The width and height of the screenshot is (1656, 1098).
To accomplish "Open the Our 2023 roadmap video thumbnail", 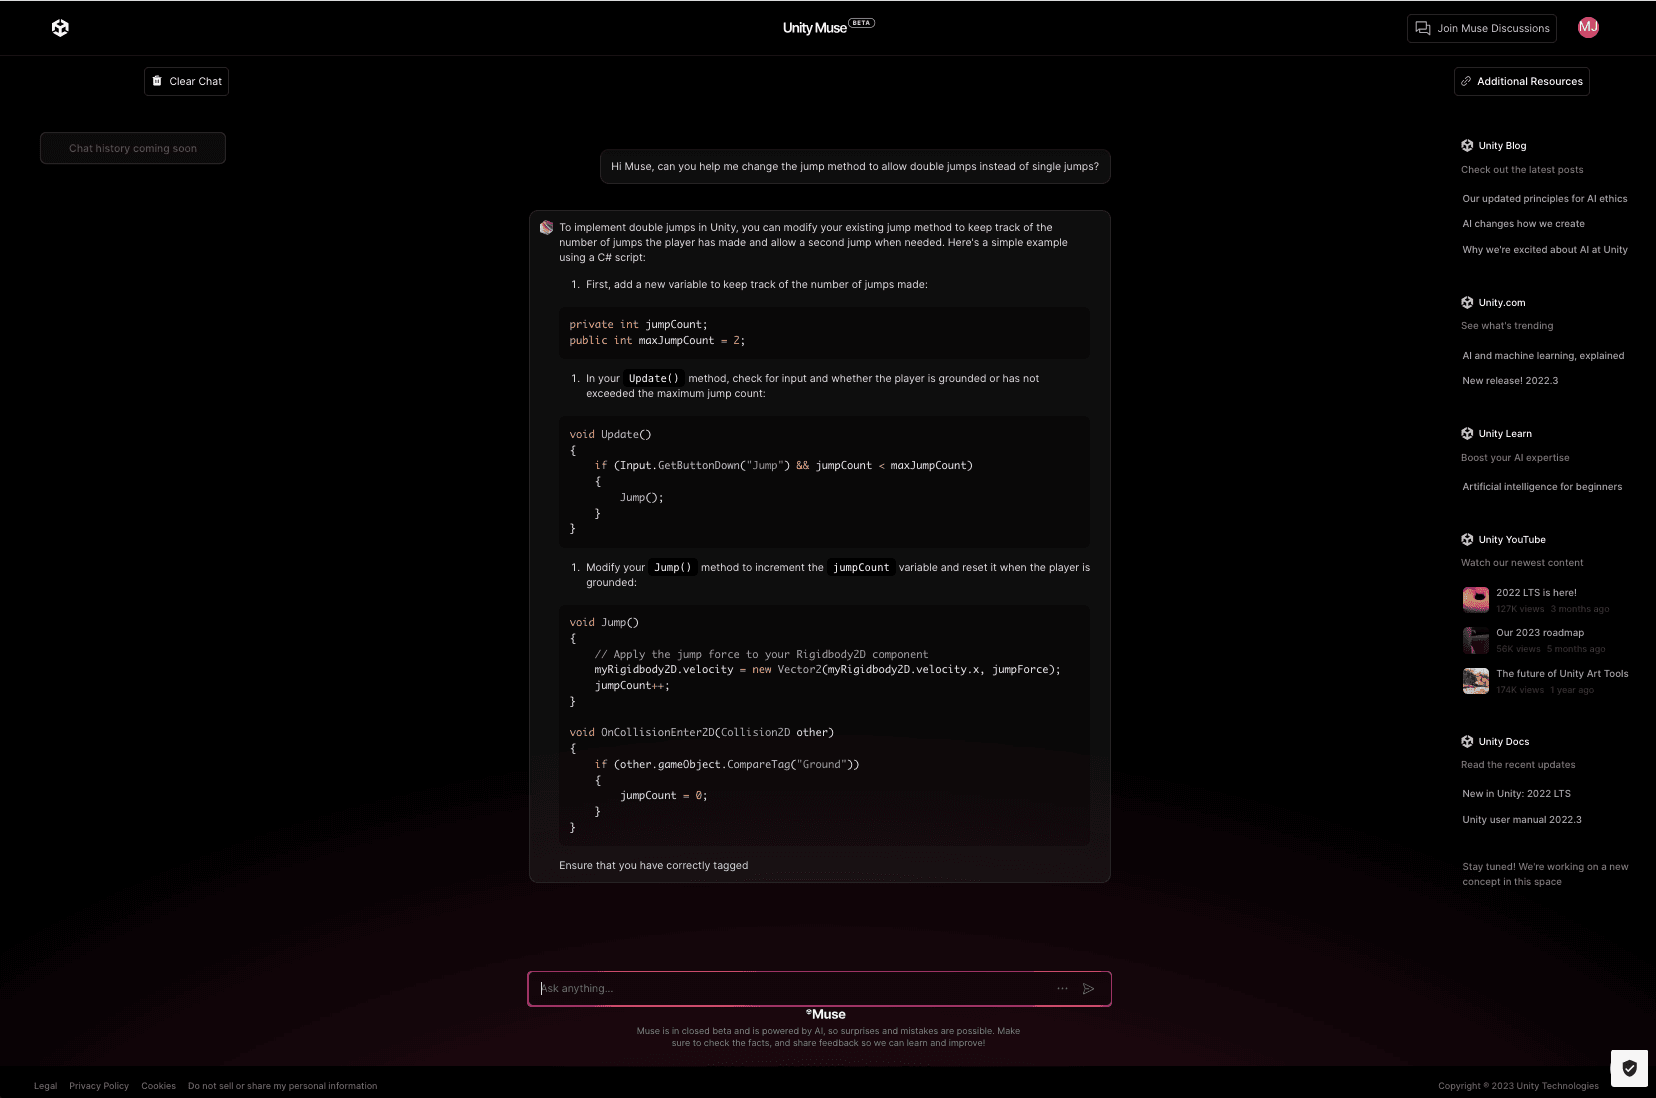I will 1476,640.
